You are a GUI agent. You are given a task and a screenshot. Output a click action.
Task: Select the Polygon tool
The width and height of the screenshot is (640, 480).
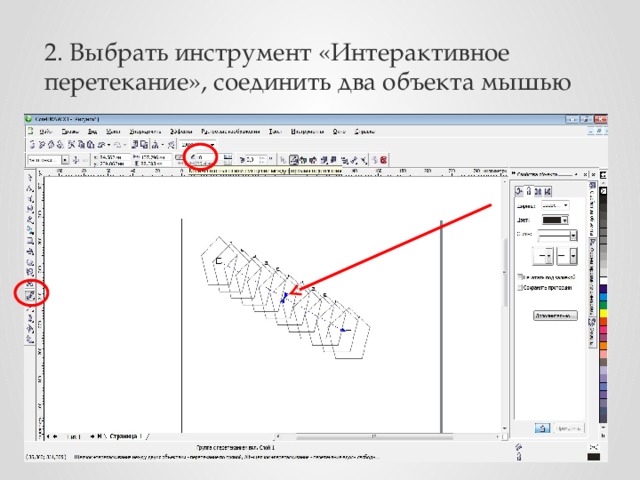point(30,262)
